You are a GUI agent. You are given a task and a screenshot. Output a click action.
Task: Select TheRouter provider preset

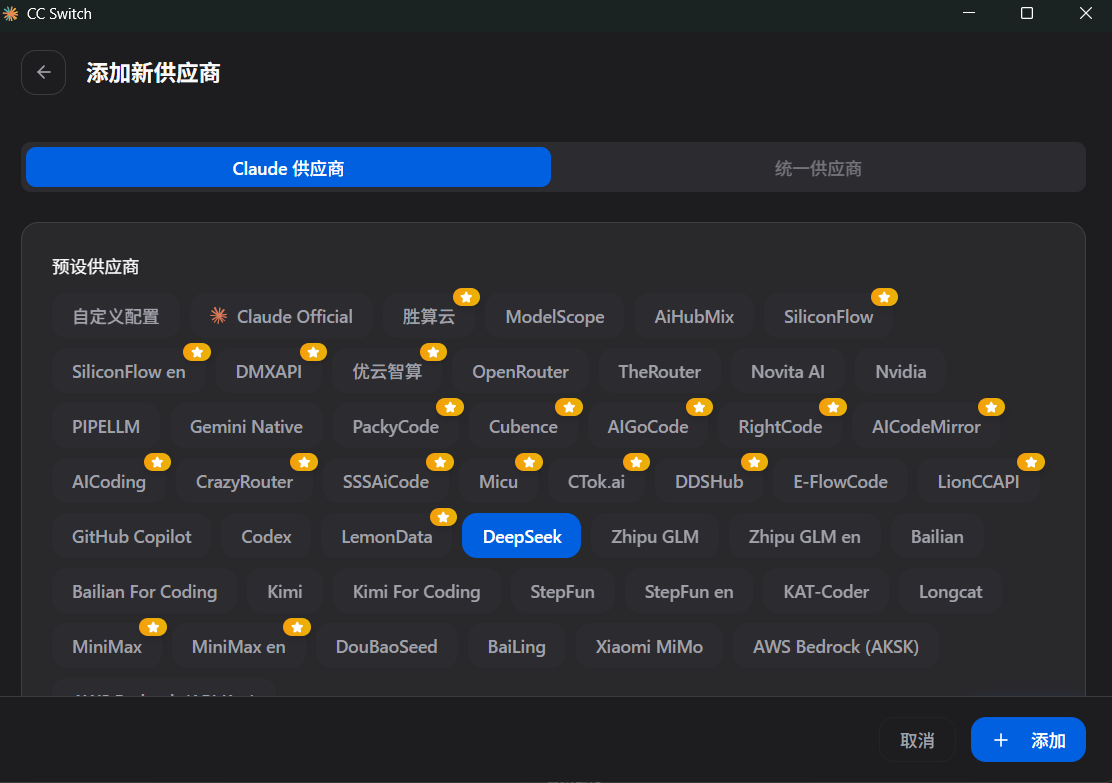click(659, 372)
